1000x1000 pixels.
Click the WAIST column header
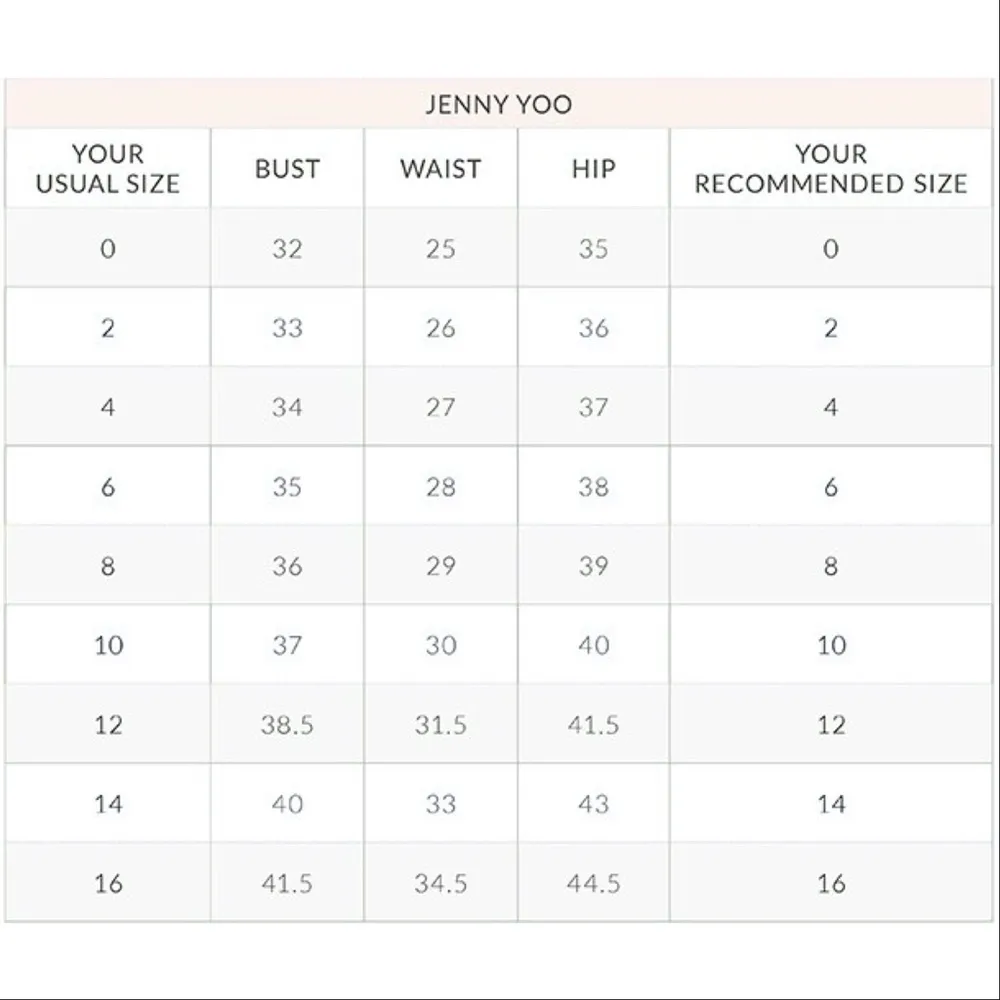(x=440, y=169)
